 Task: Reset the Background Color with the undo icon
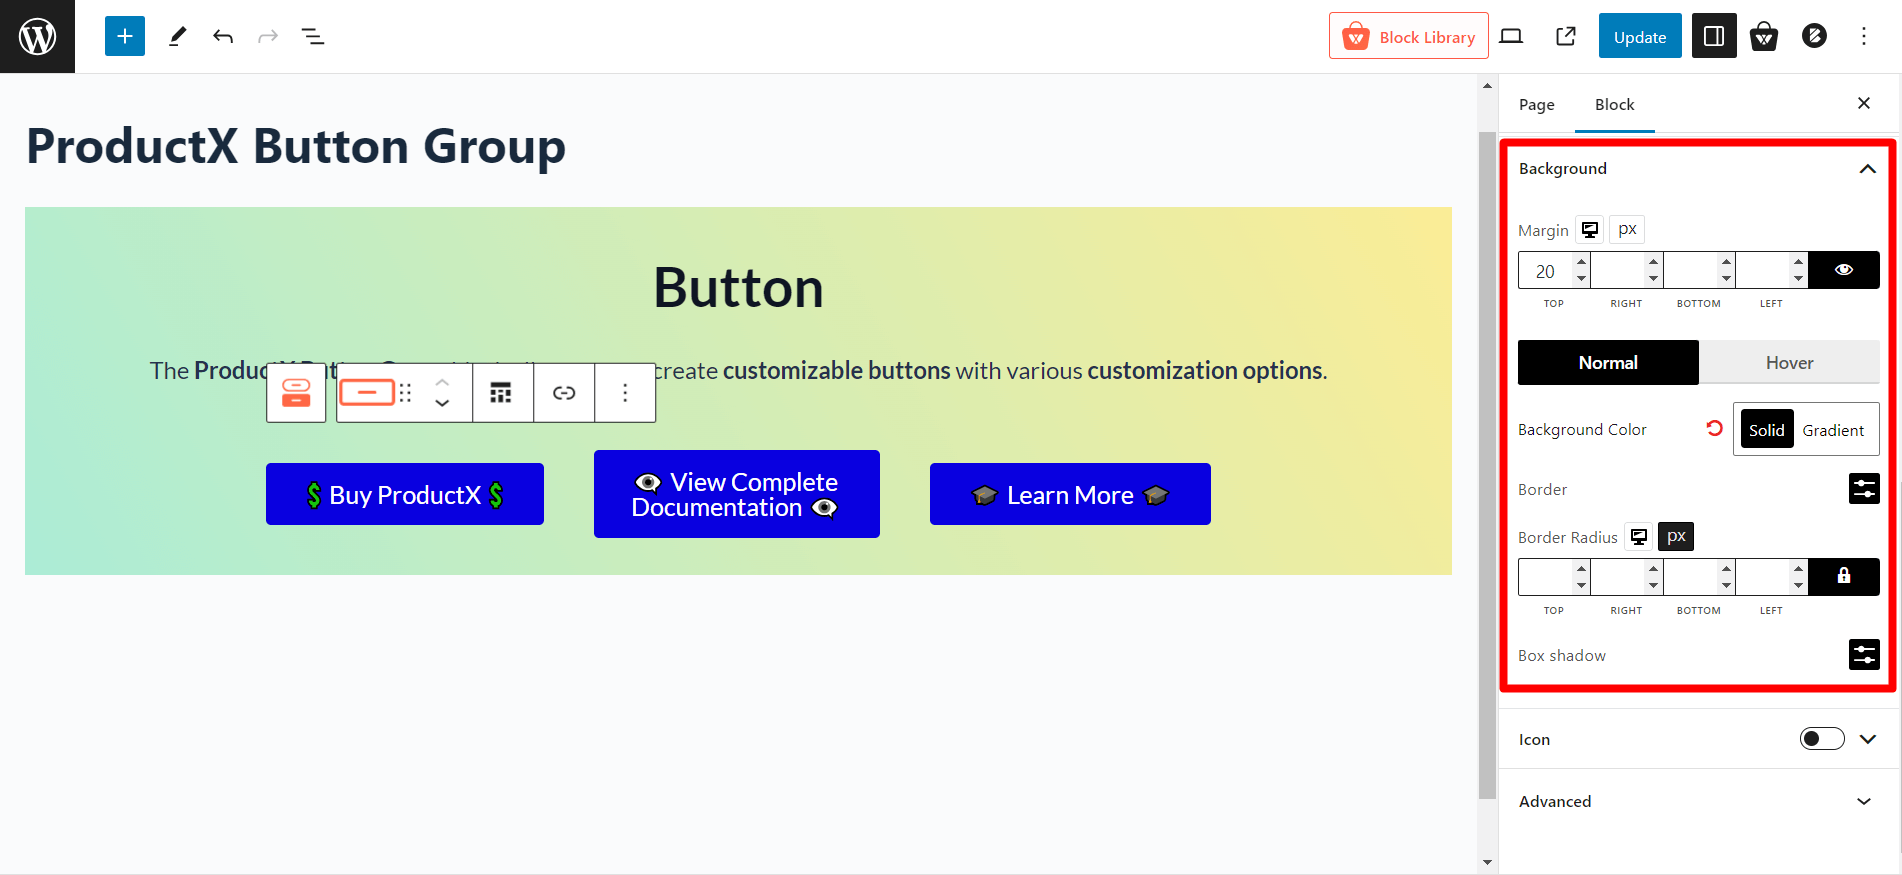click(x=1715, y=428)
